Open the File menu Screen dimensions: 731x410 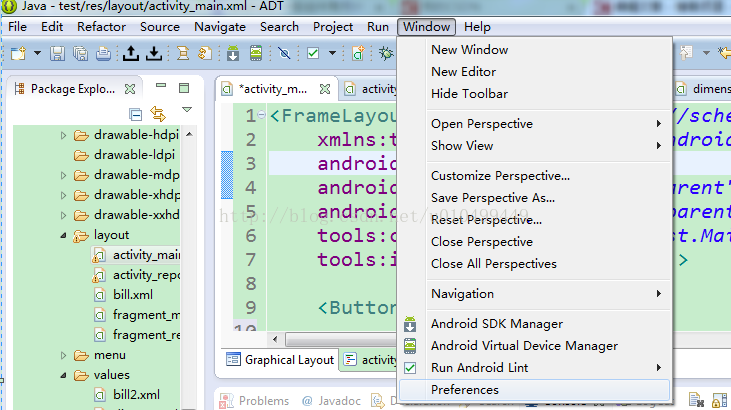18,27
